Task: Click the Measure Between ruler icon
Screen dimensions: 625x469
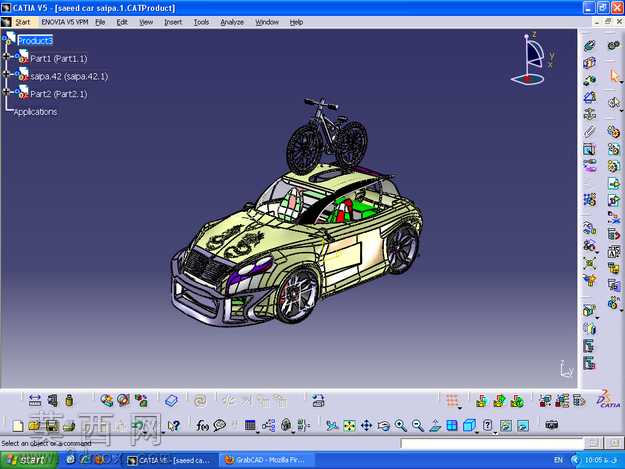Action: tap(35, 400)
